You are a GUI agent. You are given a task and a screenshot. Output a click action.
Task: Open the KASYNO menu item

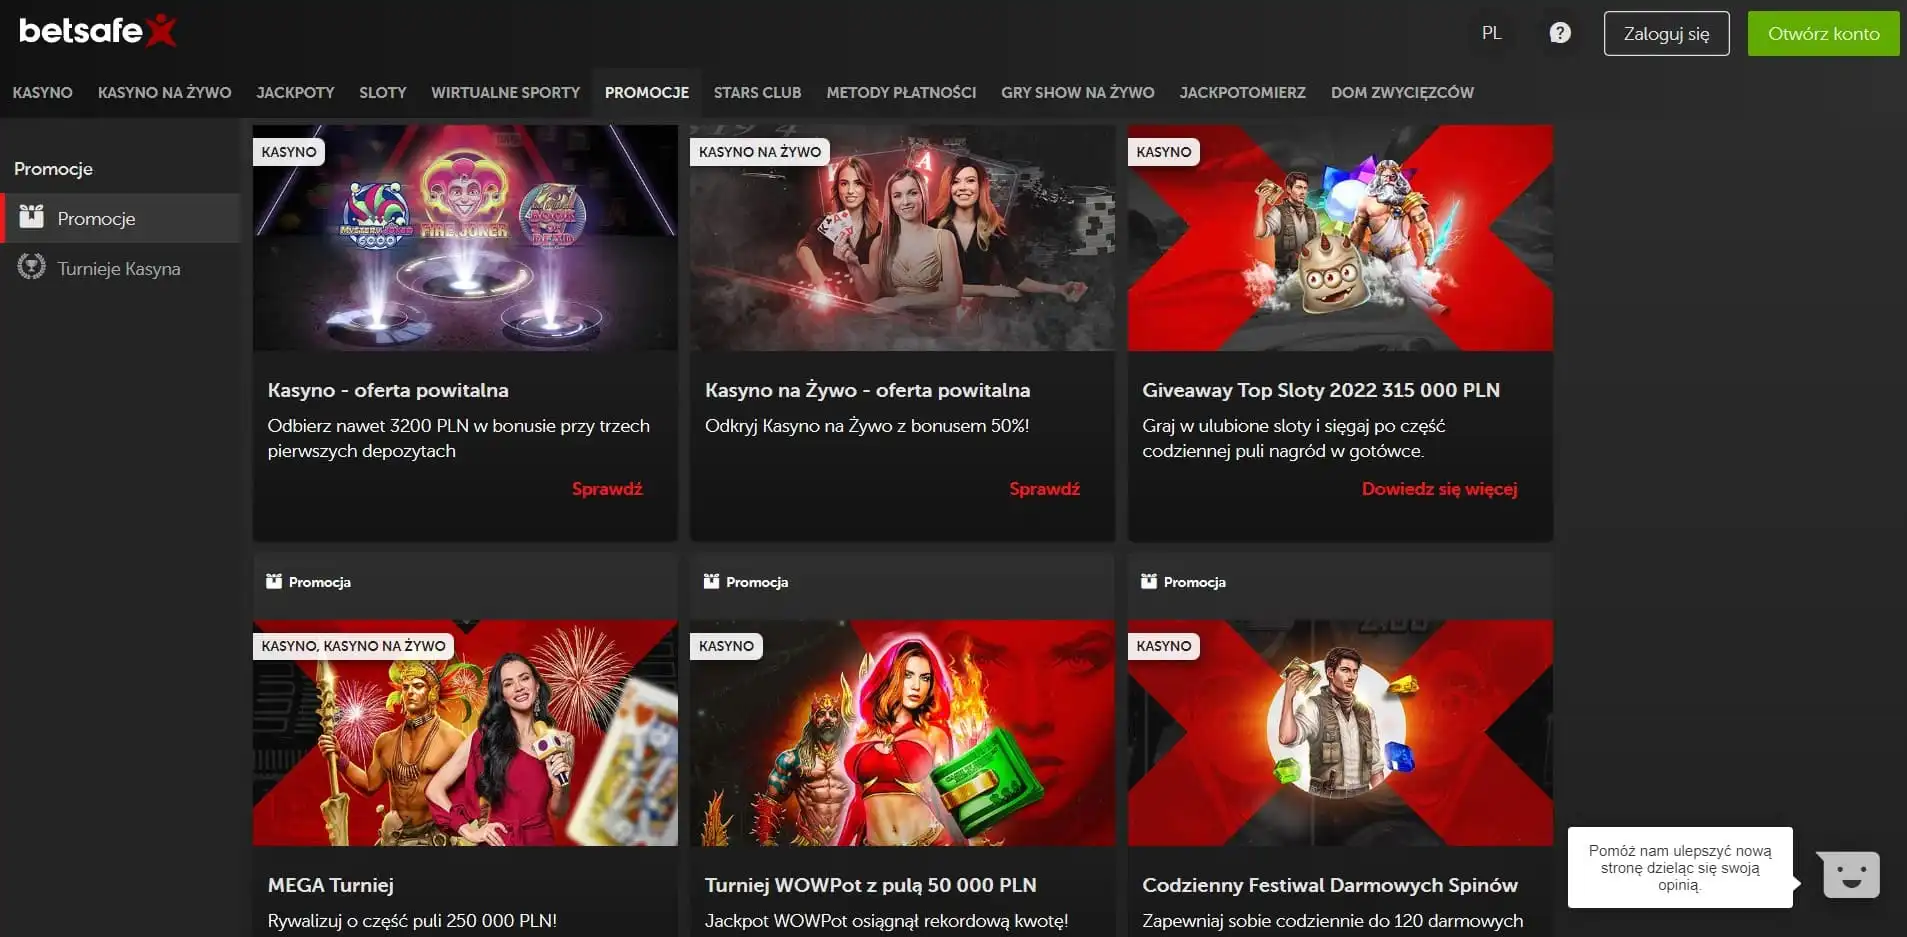(42, 92)
